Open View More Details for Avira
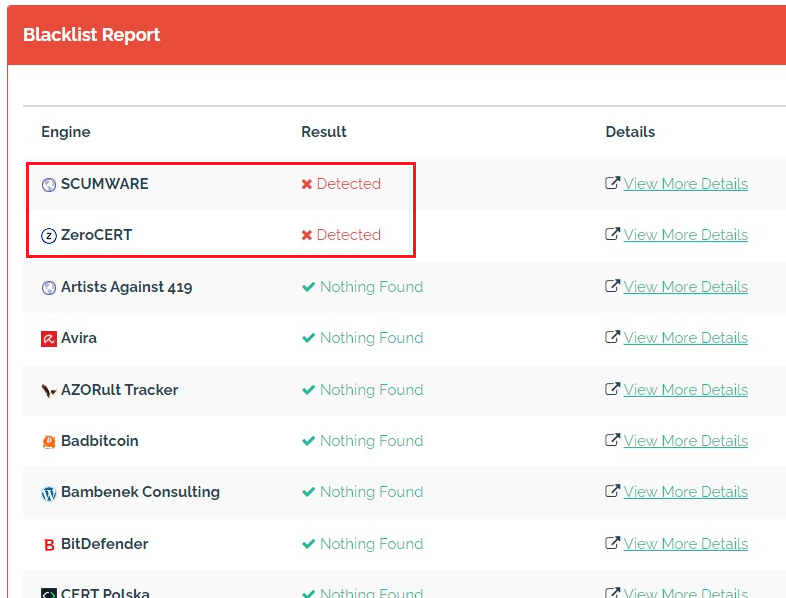786x598 pixels. 686,338
